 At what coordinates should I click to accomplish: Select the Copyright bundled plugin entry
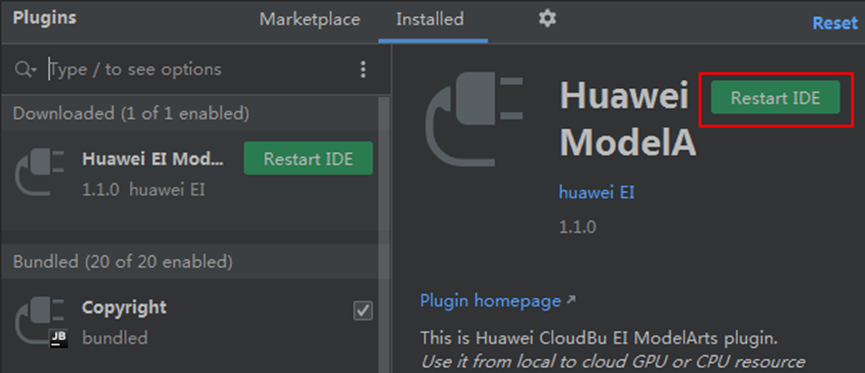189,322
